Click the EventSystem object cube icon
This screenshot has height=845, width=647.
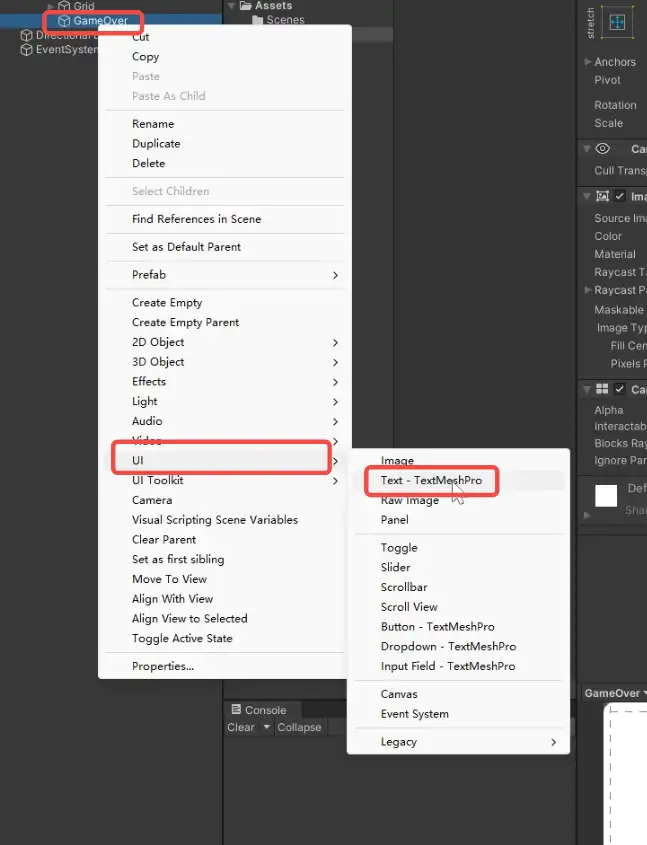click(26, 50)
